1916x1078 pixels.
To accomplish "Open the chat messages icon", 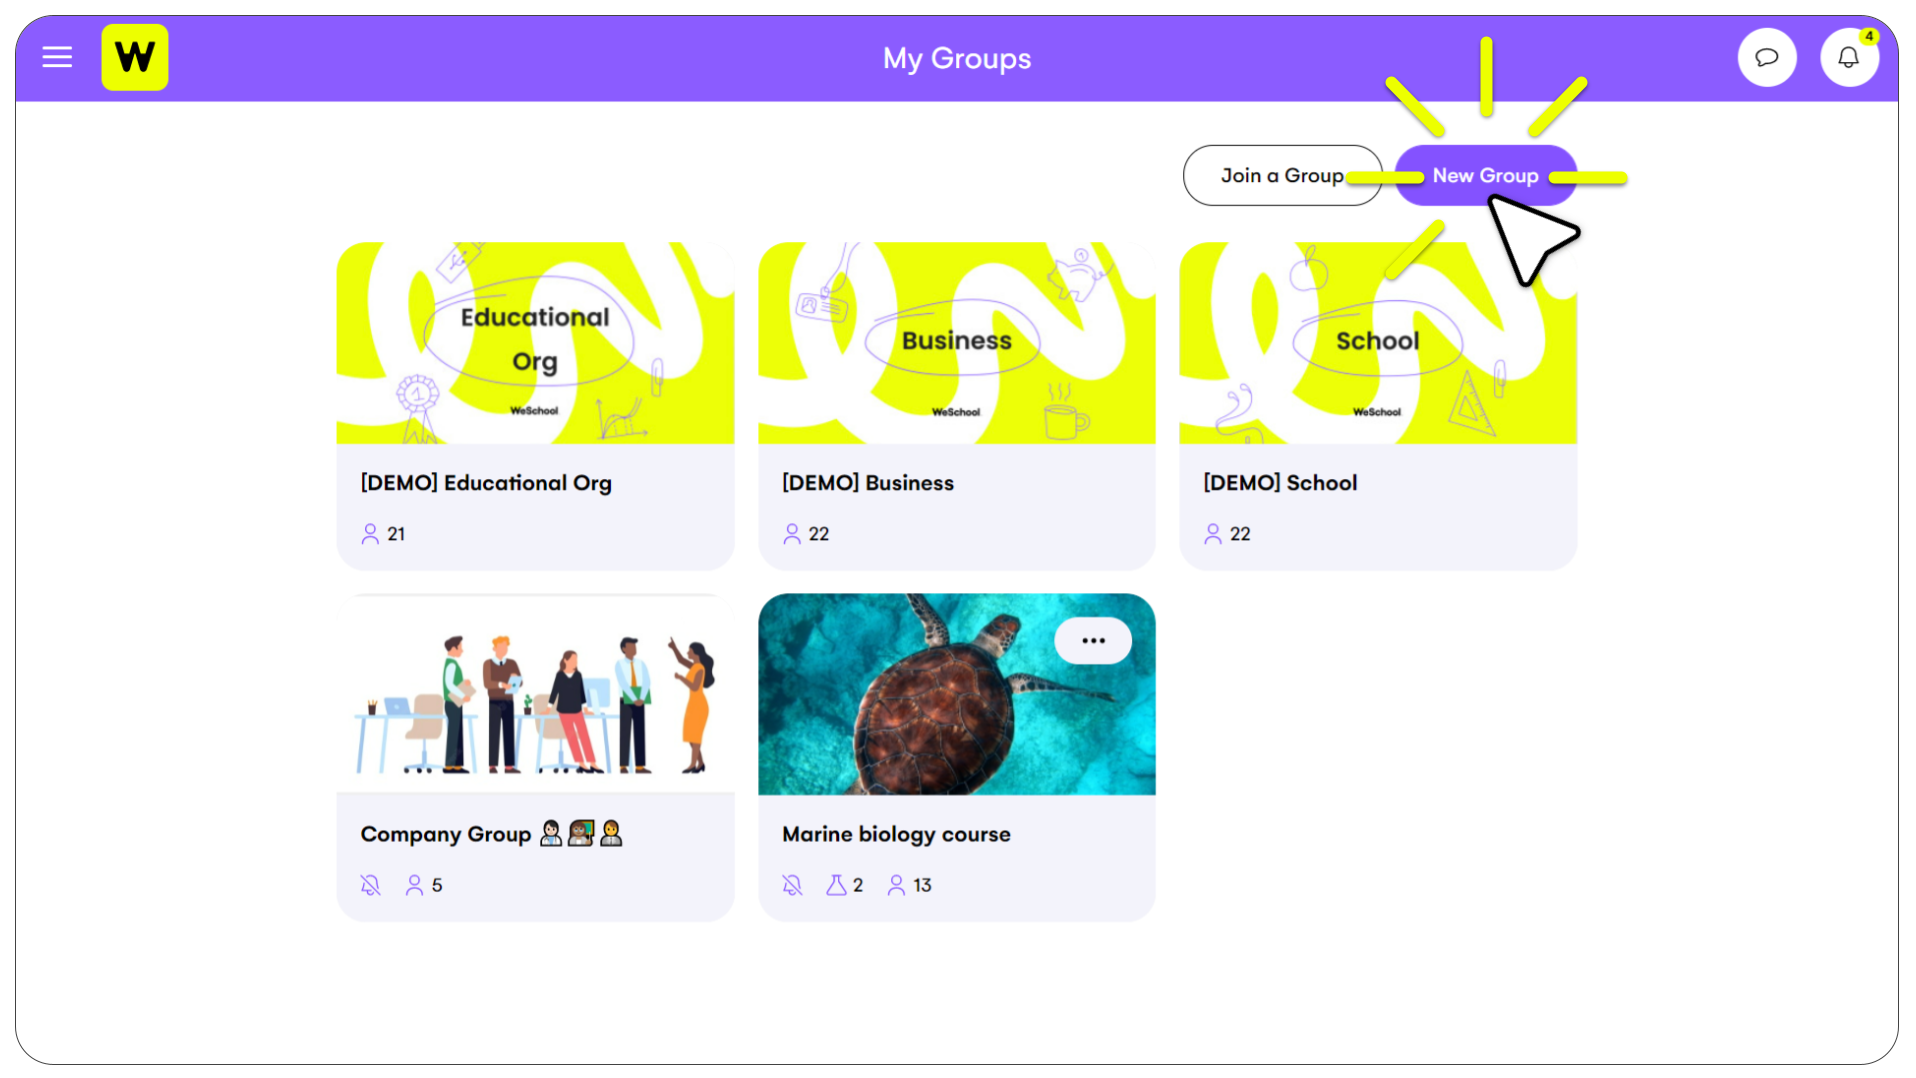I will (1767, 57).
